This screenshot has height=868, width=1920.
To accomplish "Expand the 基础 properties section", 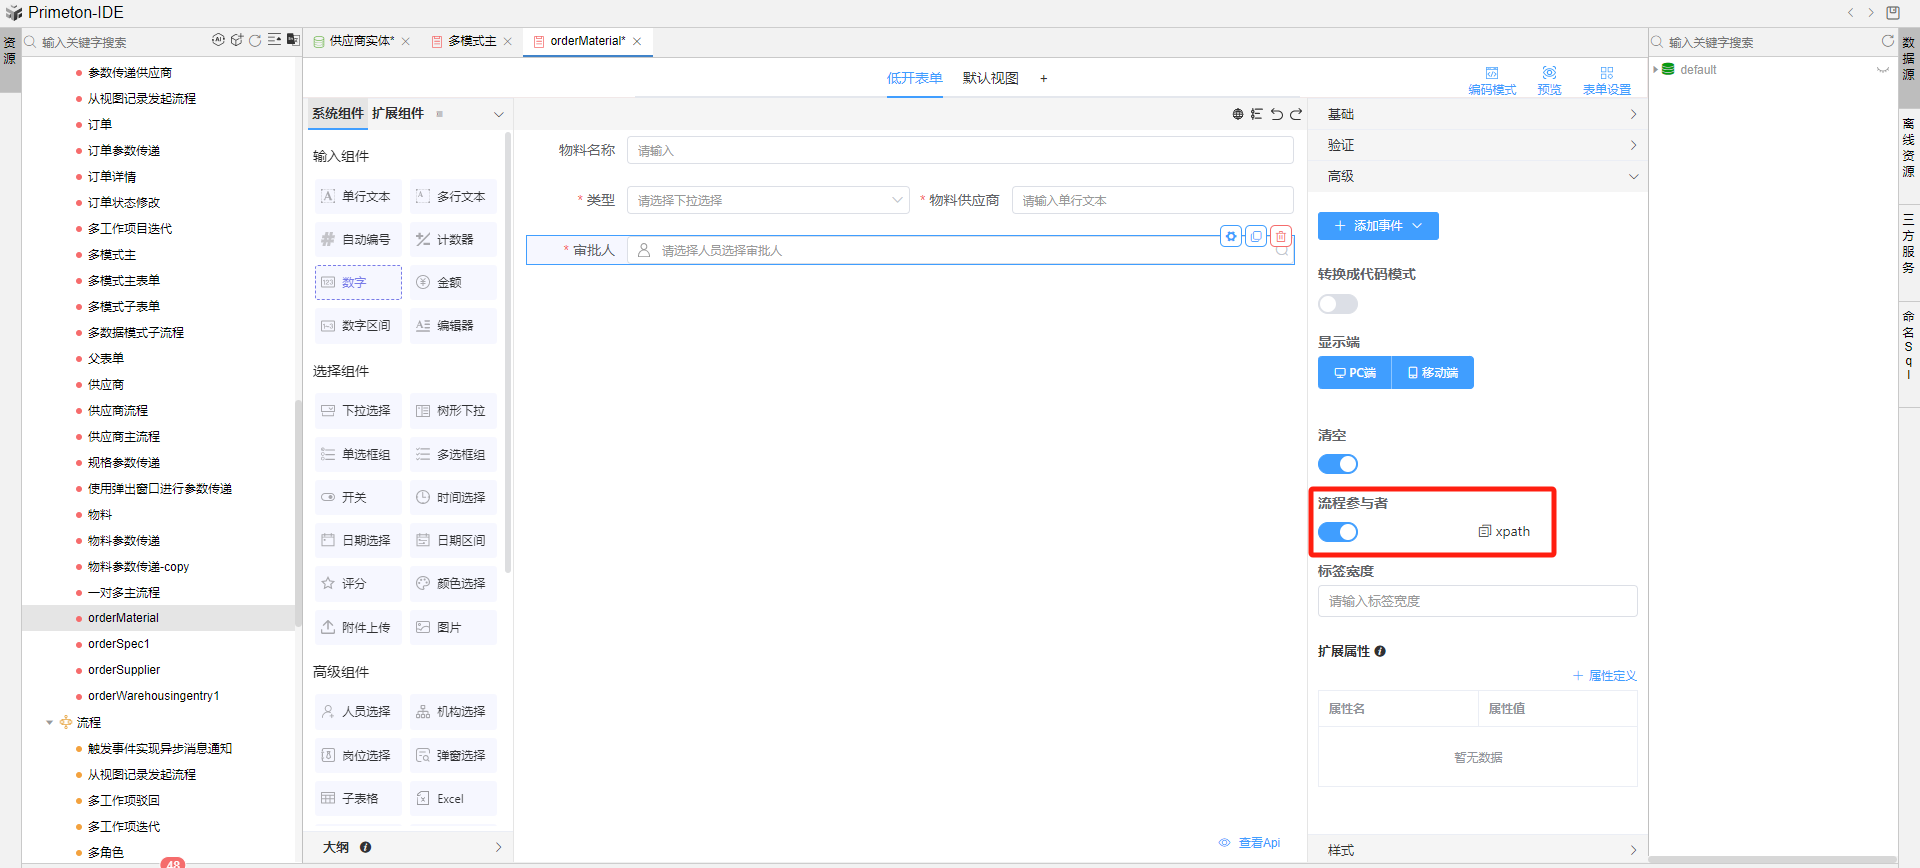I will coord(1477,114).
